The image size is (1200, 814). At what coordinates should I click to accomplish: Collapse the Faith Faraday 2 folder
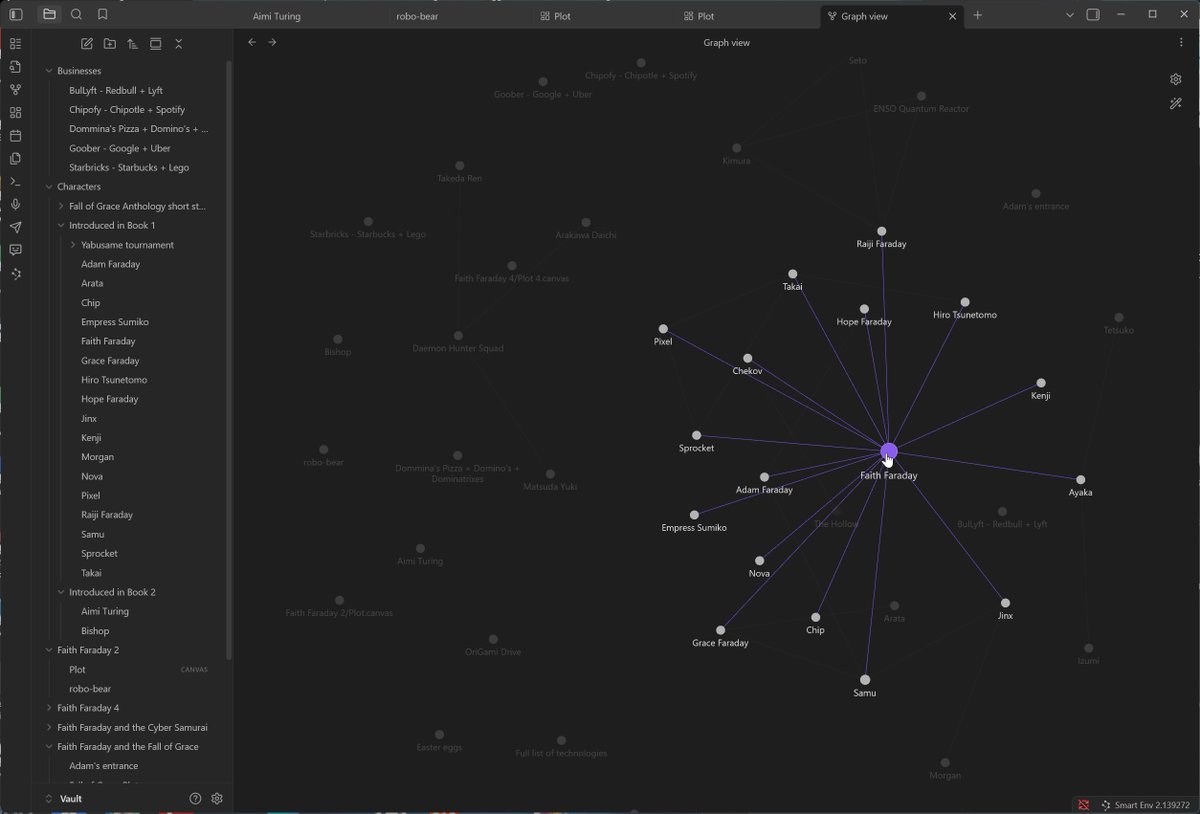[48, 650]
